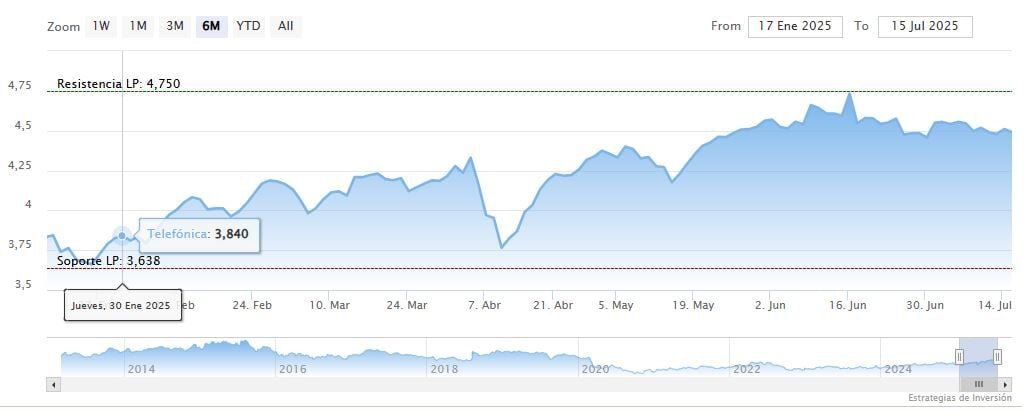Click the scrollbar thumb grip
Screen dimensions: 1033x418
[979, 384]
